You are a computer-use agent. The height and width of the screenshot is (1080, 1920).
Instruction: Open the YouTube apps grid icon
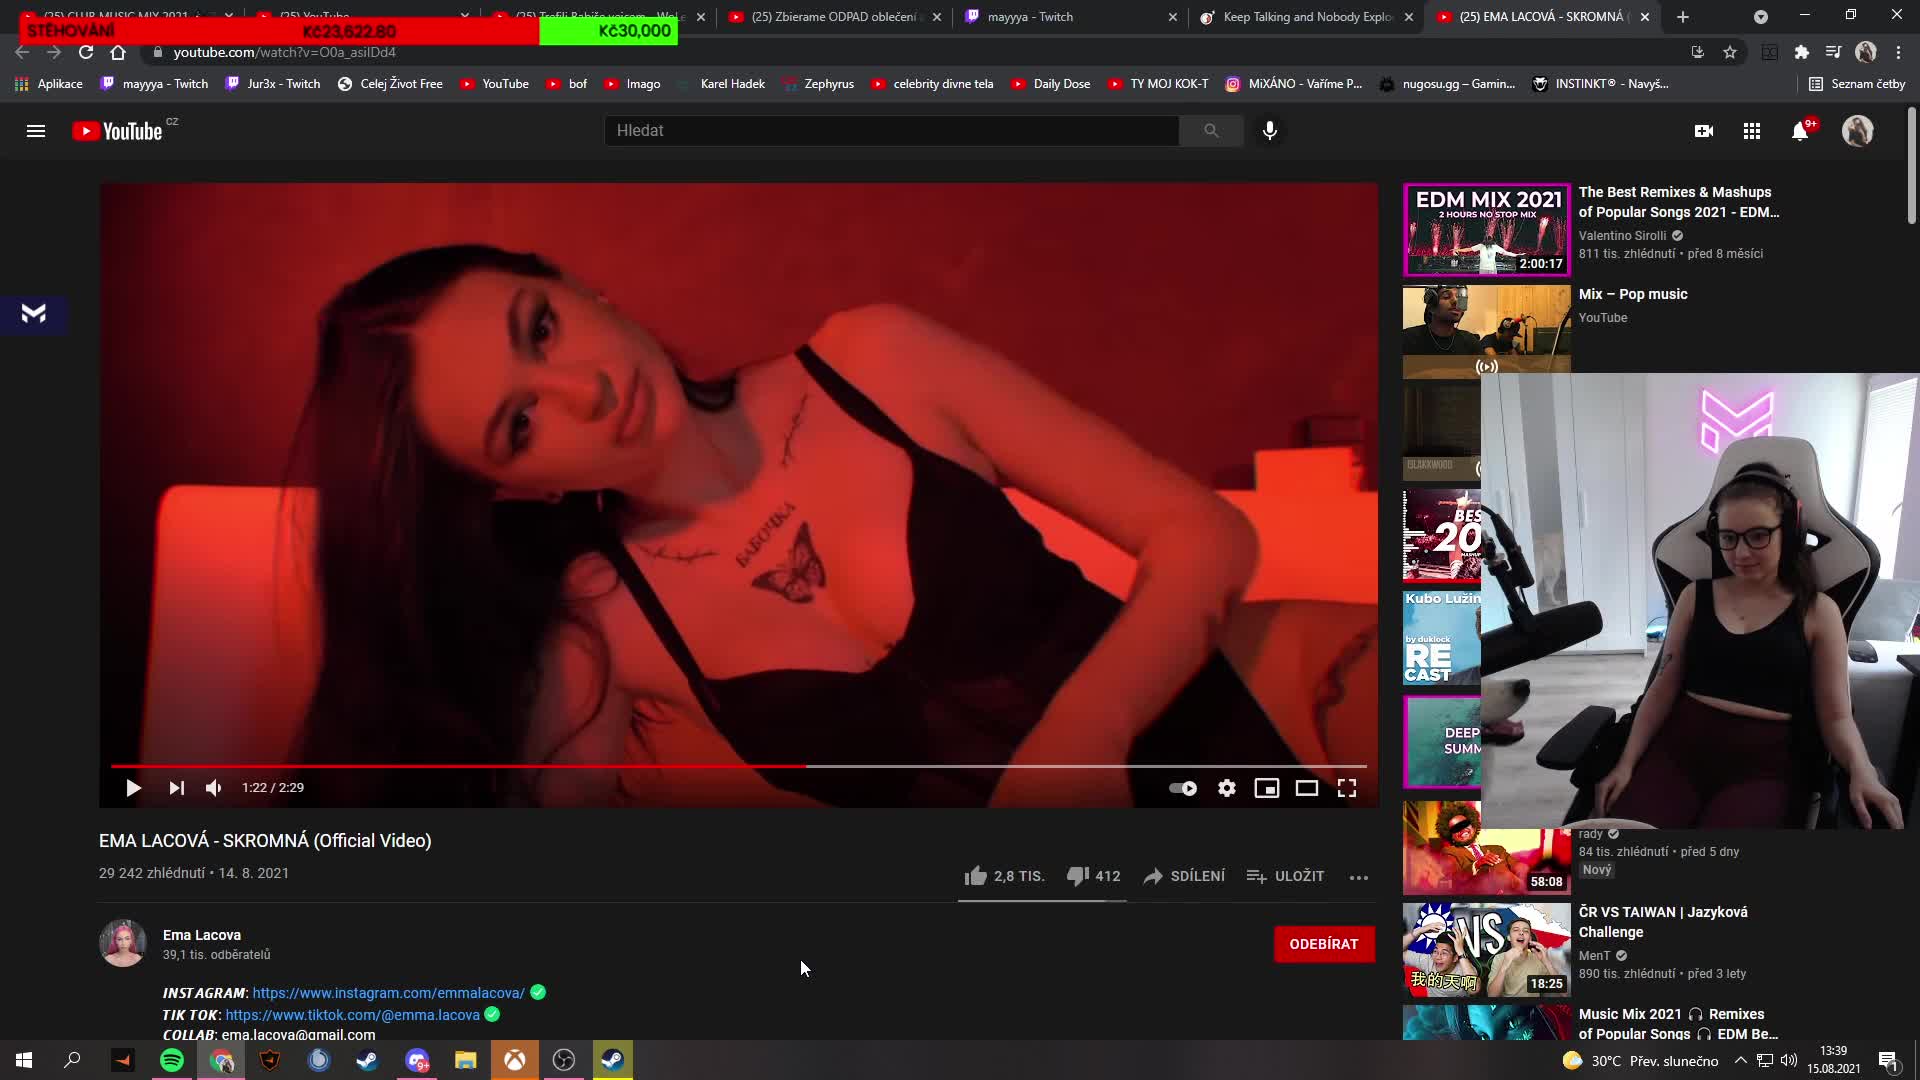[1752, 131]
